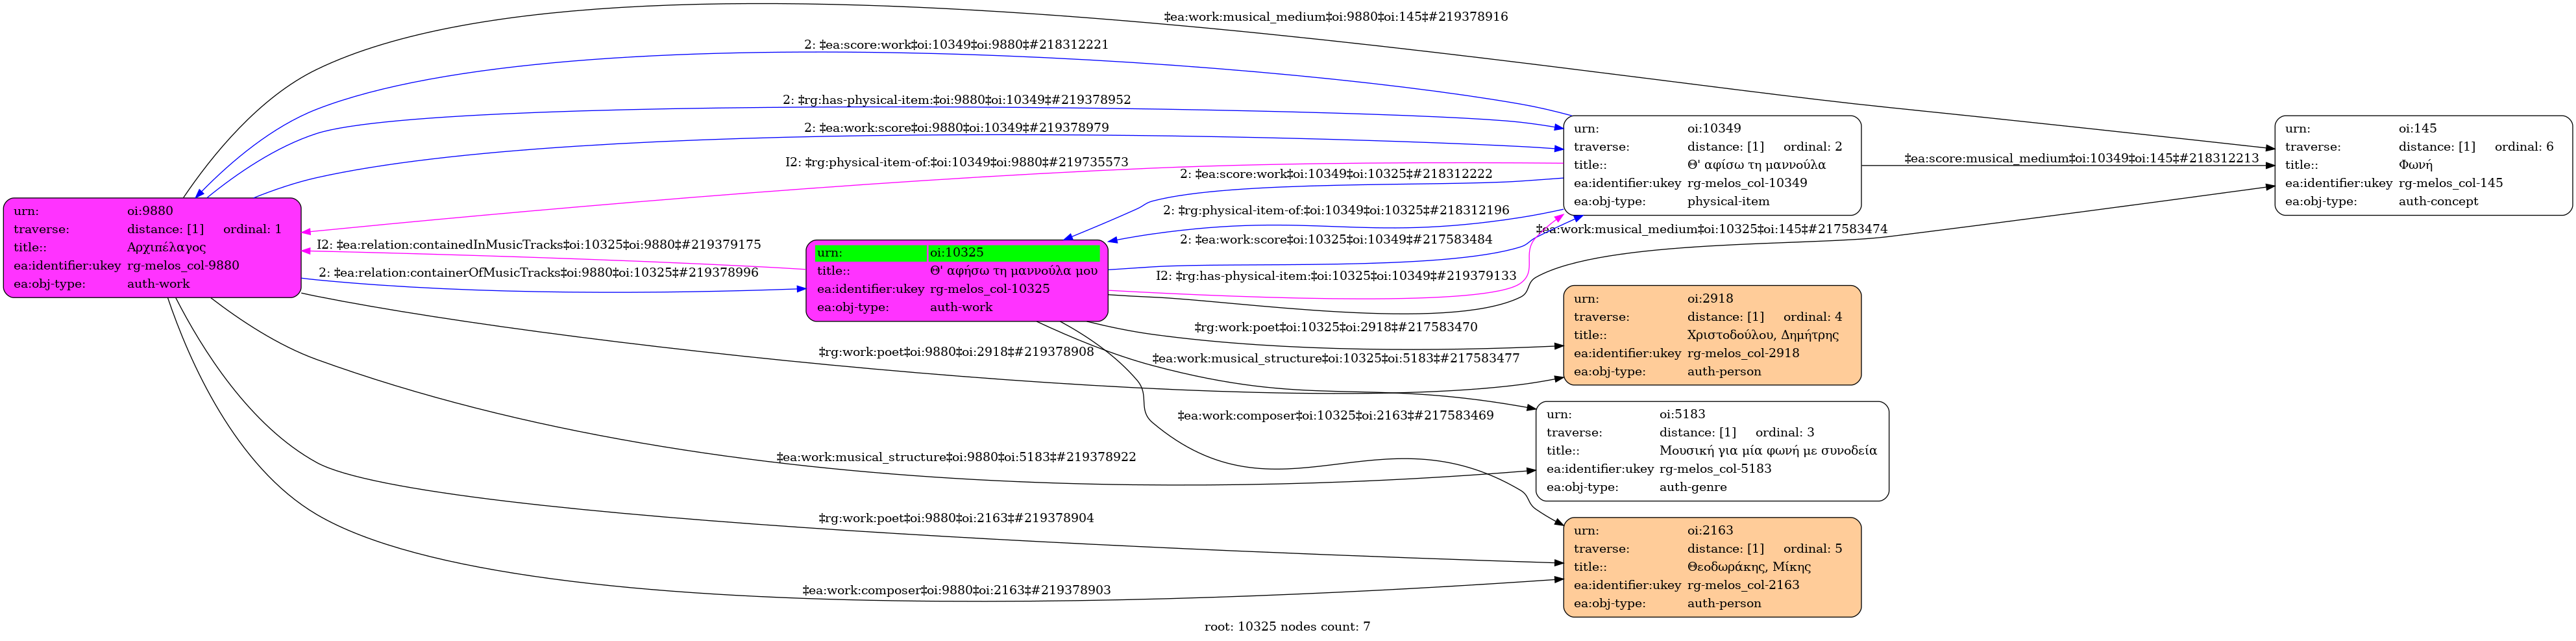Click the root nodes count footer text
This screenshot has width=2576, height=641.
point(1287,627)
